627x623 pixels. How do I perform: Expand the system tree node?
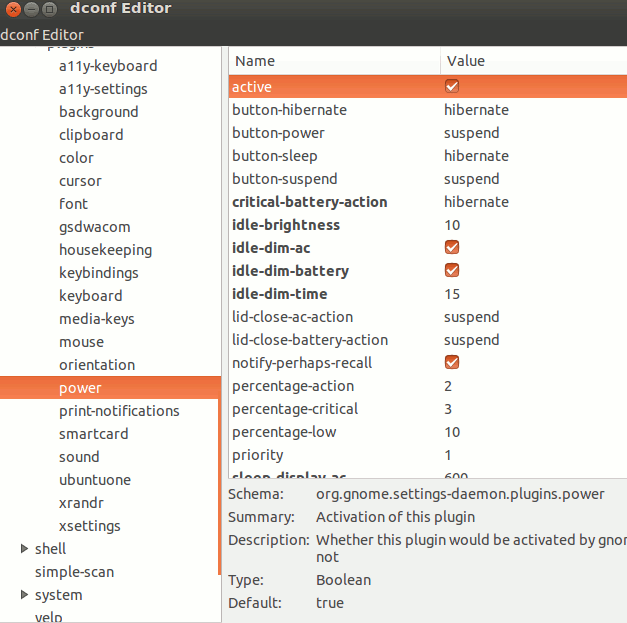24,595
